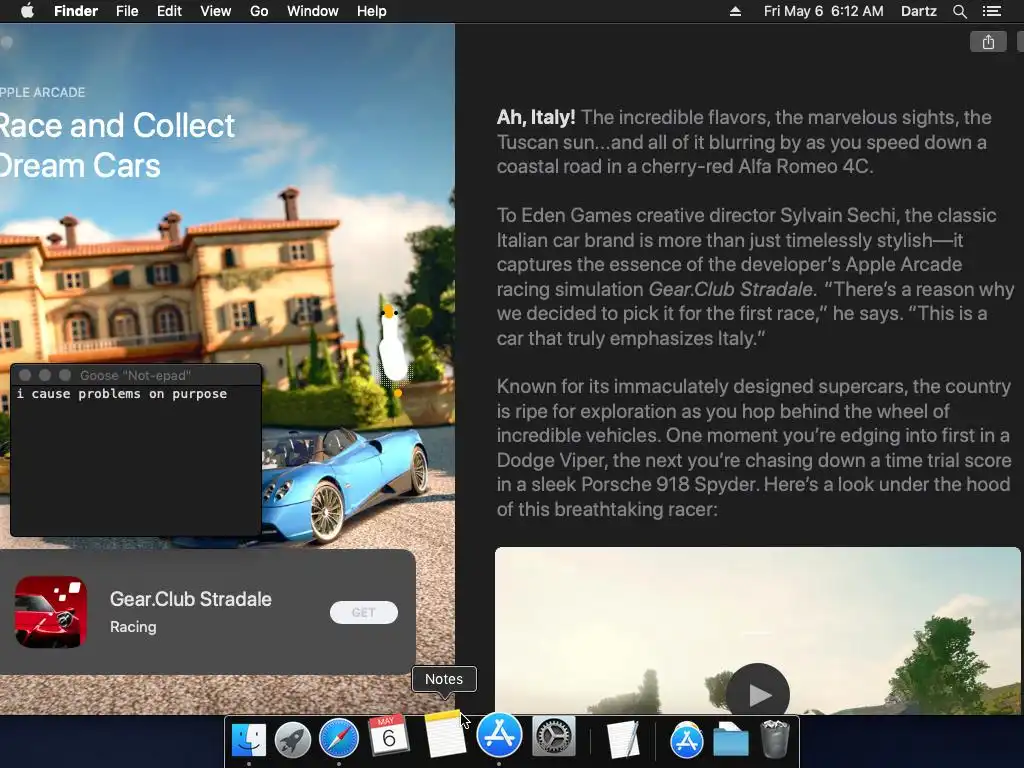Open App Store downloads stack in Dock
The height and width of the screenshot is (768, 1024).
pyautogui.click(x=686, y=741)
